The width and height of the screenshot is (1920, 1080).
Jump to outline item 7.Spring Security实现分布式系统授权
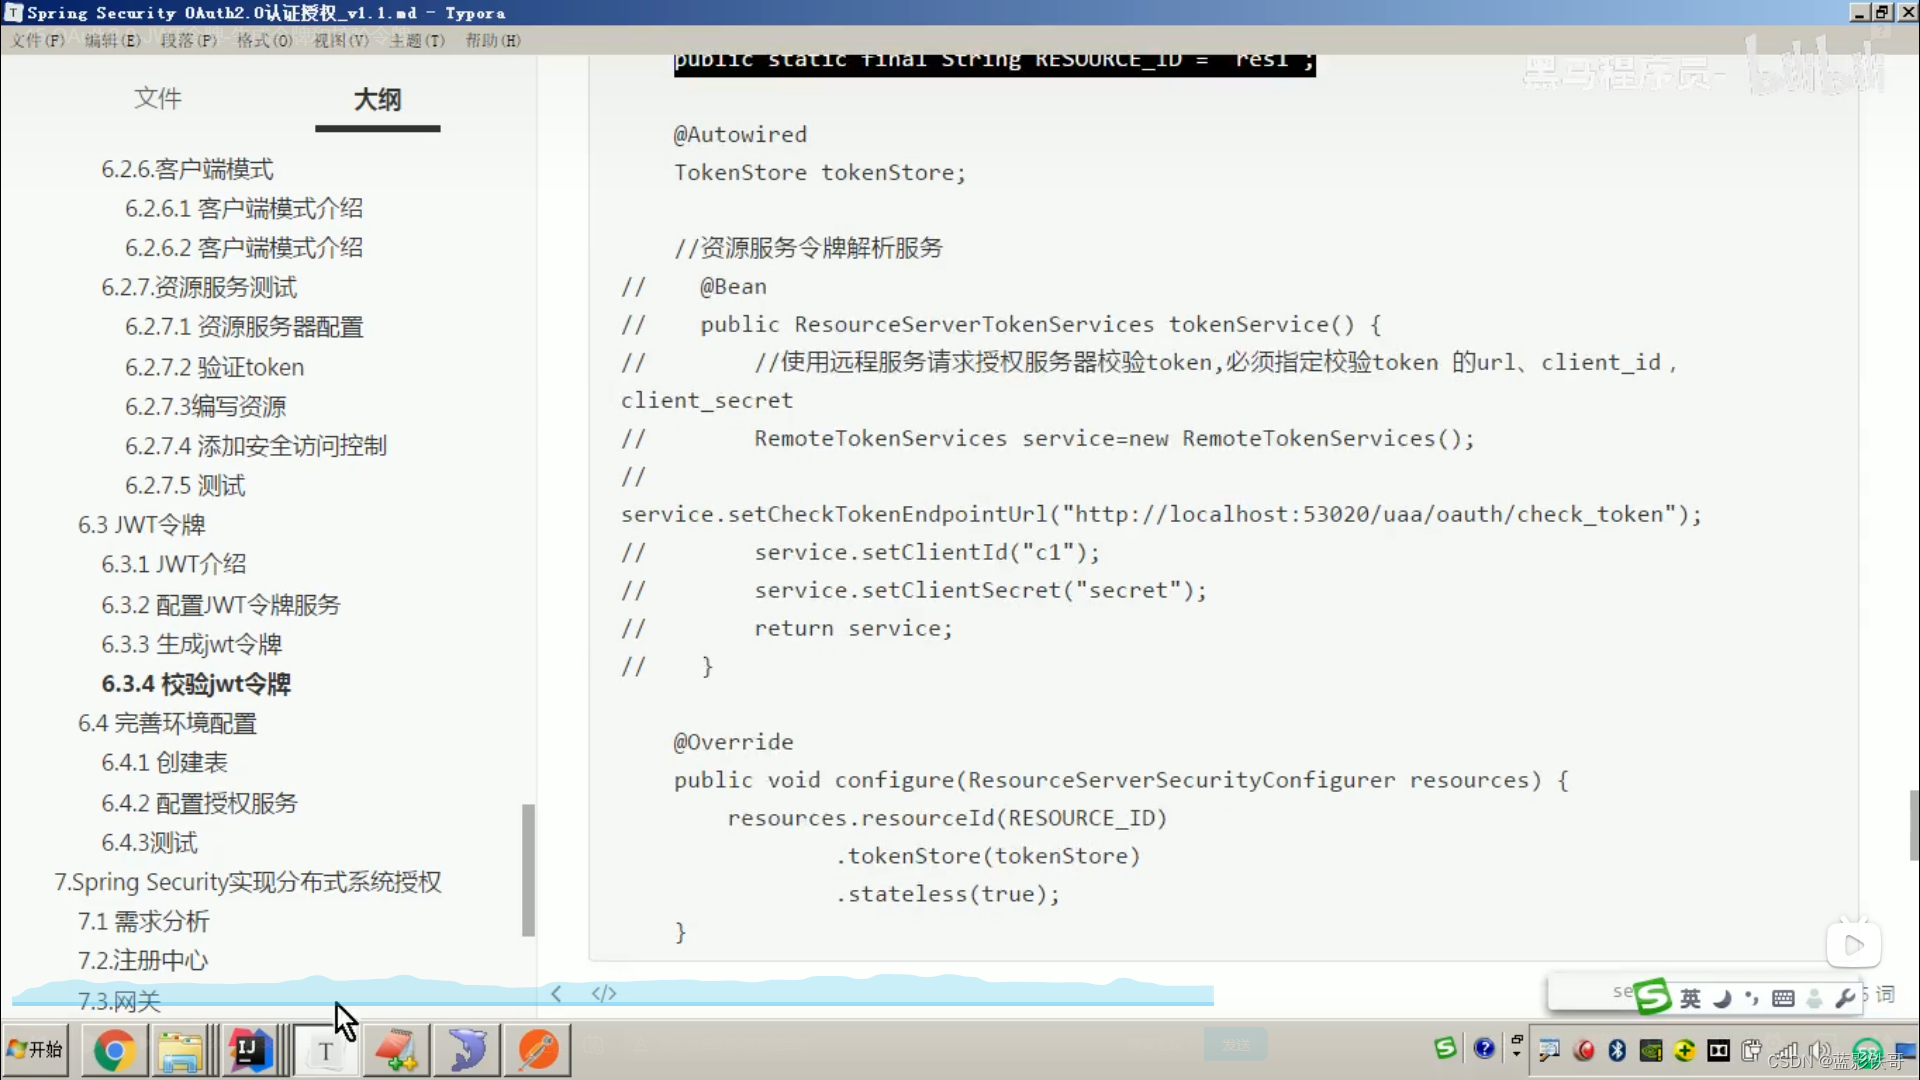247,882
